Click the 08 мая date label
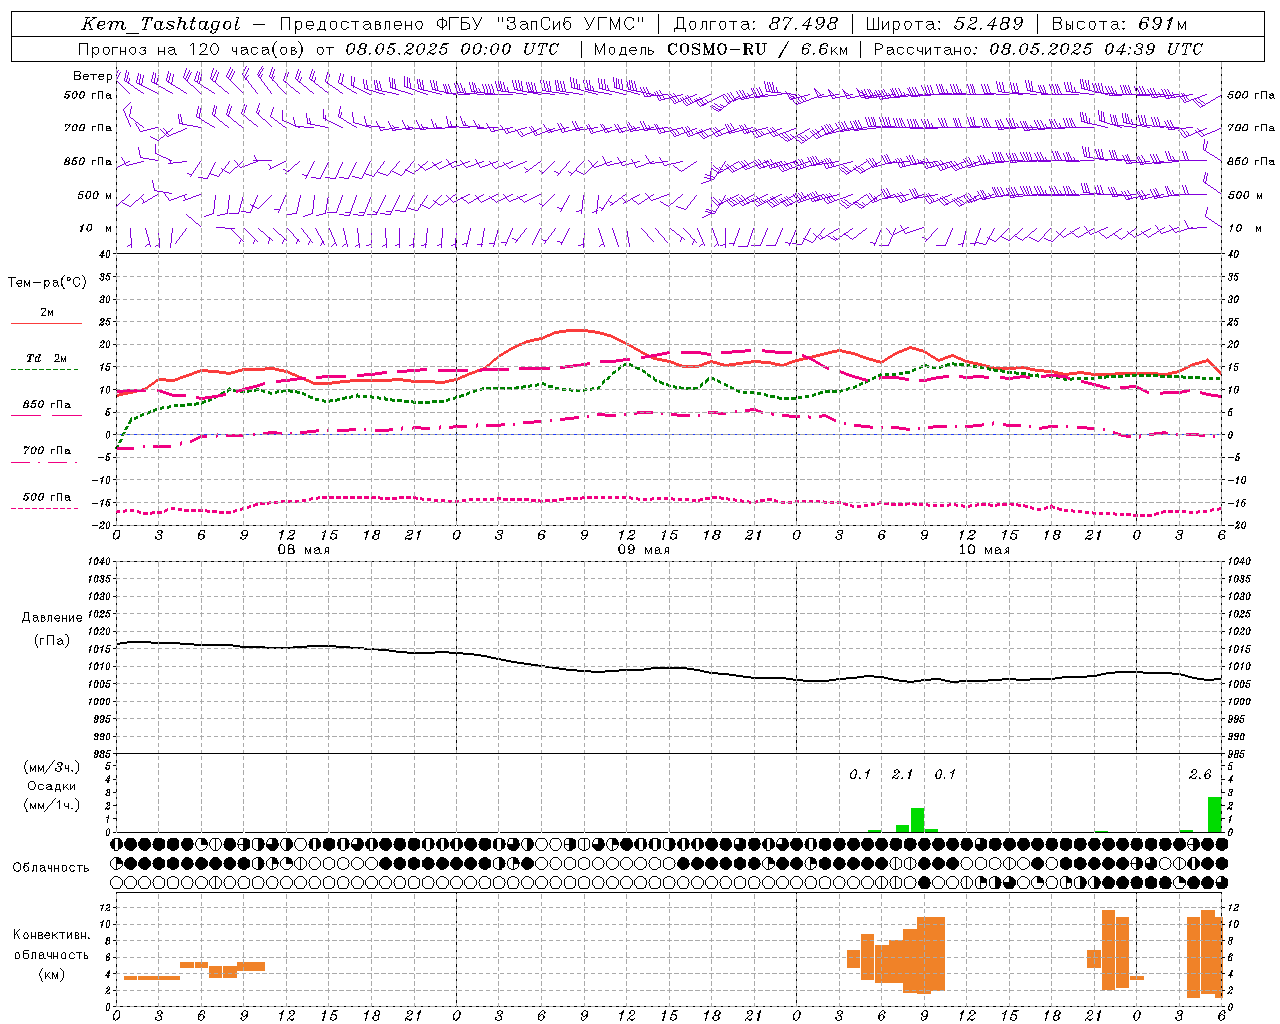The image size is (1280, 1024). [x=304, y=550]
